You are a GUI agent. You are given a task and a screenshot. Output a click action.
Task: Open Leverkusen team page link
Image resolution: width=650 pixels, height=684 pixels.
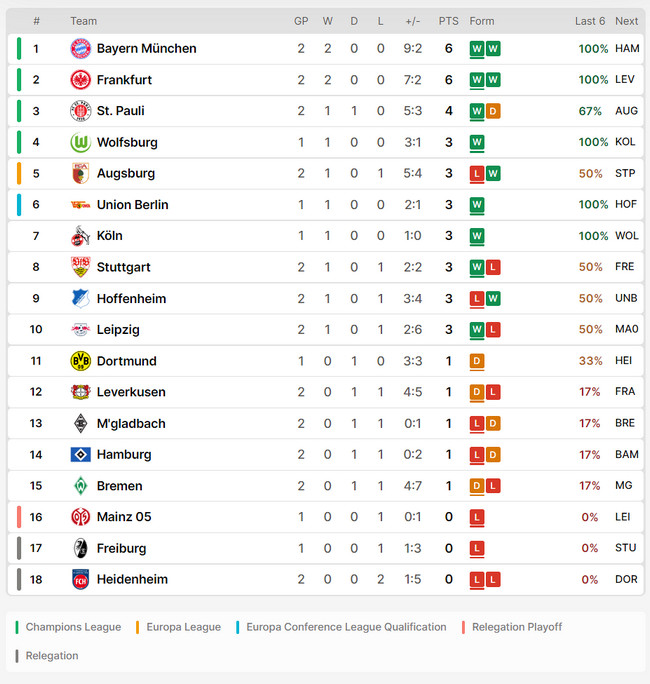(x=131, y=392)
